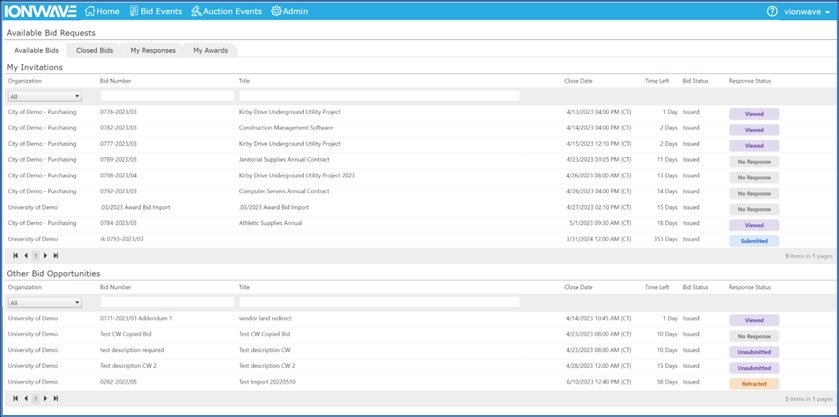
Task: Go to next page in My Invitations
Action: click(x=45, y=256)
